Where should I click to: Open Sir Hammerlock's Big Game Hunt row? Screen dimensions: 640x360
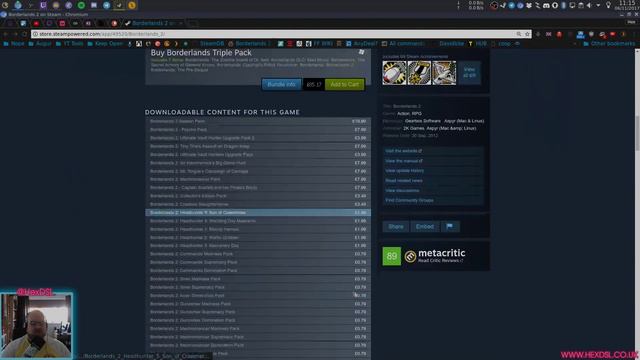(258, 163)
